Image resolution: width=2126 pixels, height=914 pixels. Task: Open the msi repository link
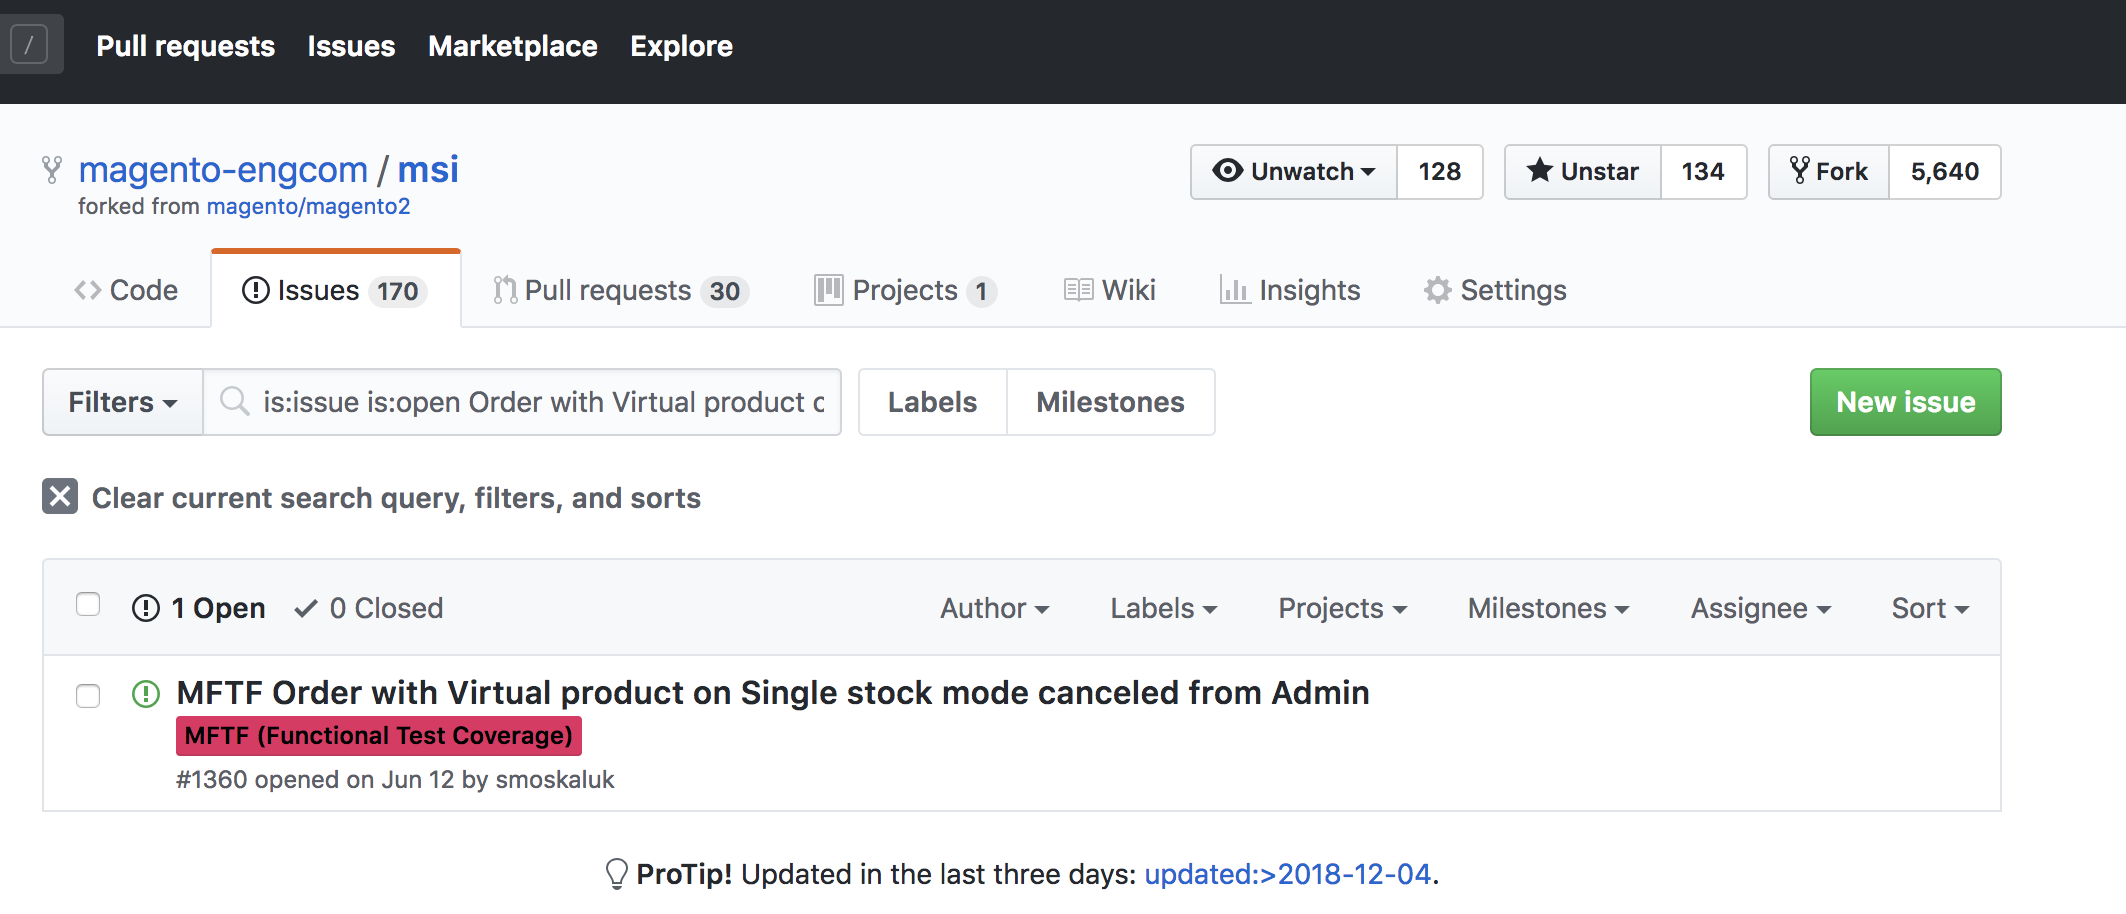(x=428, y=170)
